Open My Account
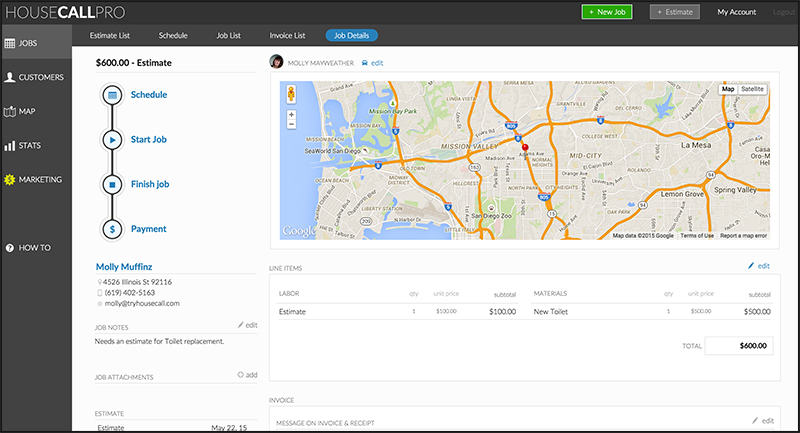 (x=737, y=12)
